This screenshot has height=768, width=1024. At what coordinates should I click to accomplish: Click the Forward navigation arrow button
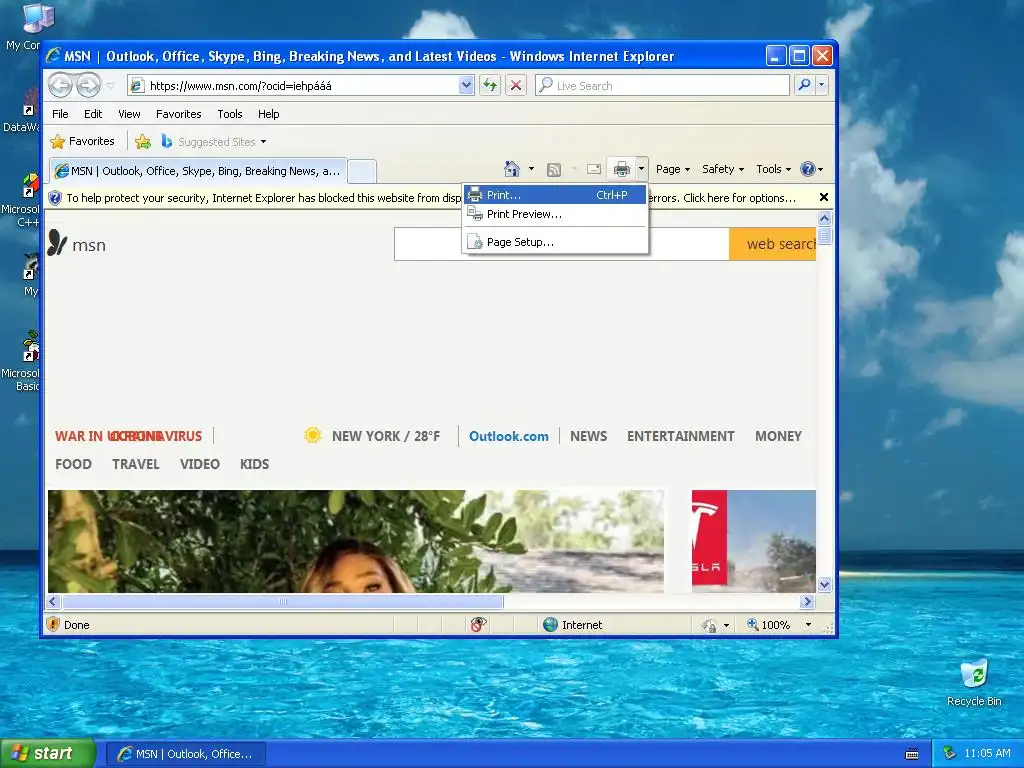point(89,85)
